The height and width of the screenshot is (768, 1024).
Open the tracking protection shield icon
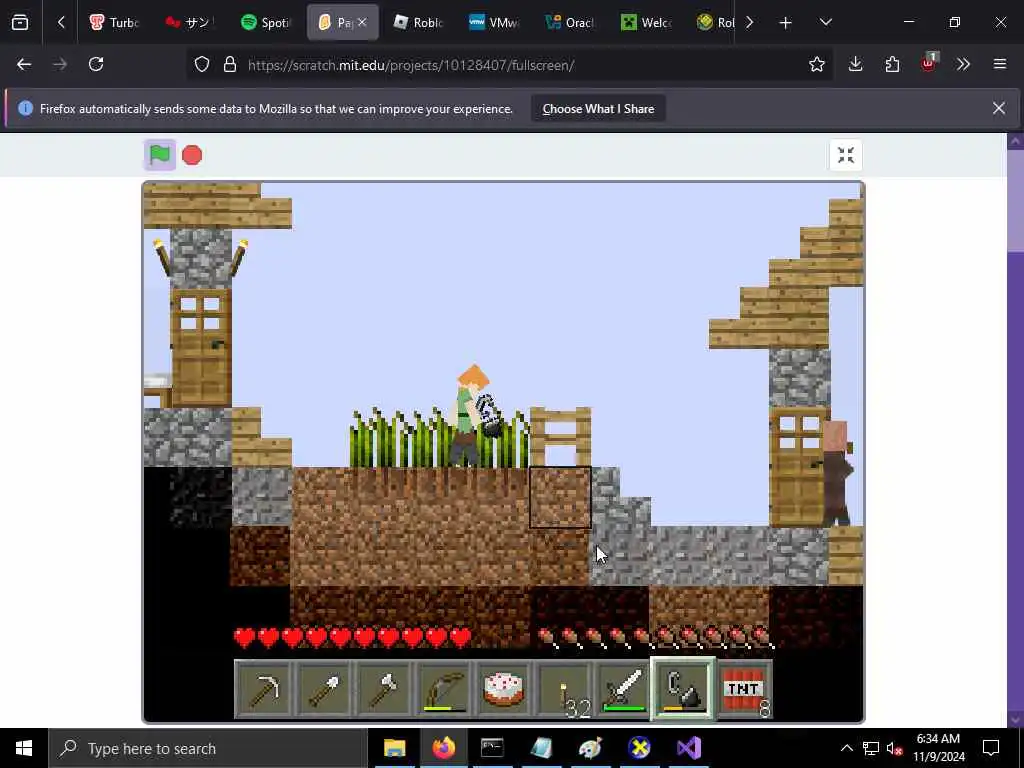(202, 64)
